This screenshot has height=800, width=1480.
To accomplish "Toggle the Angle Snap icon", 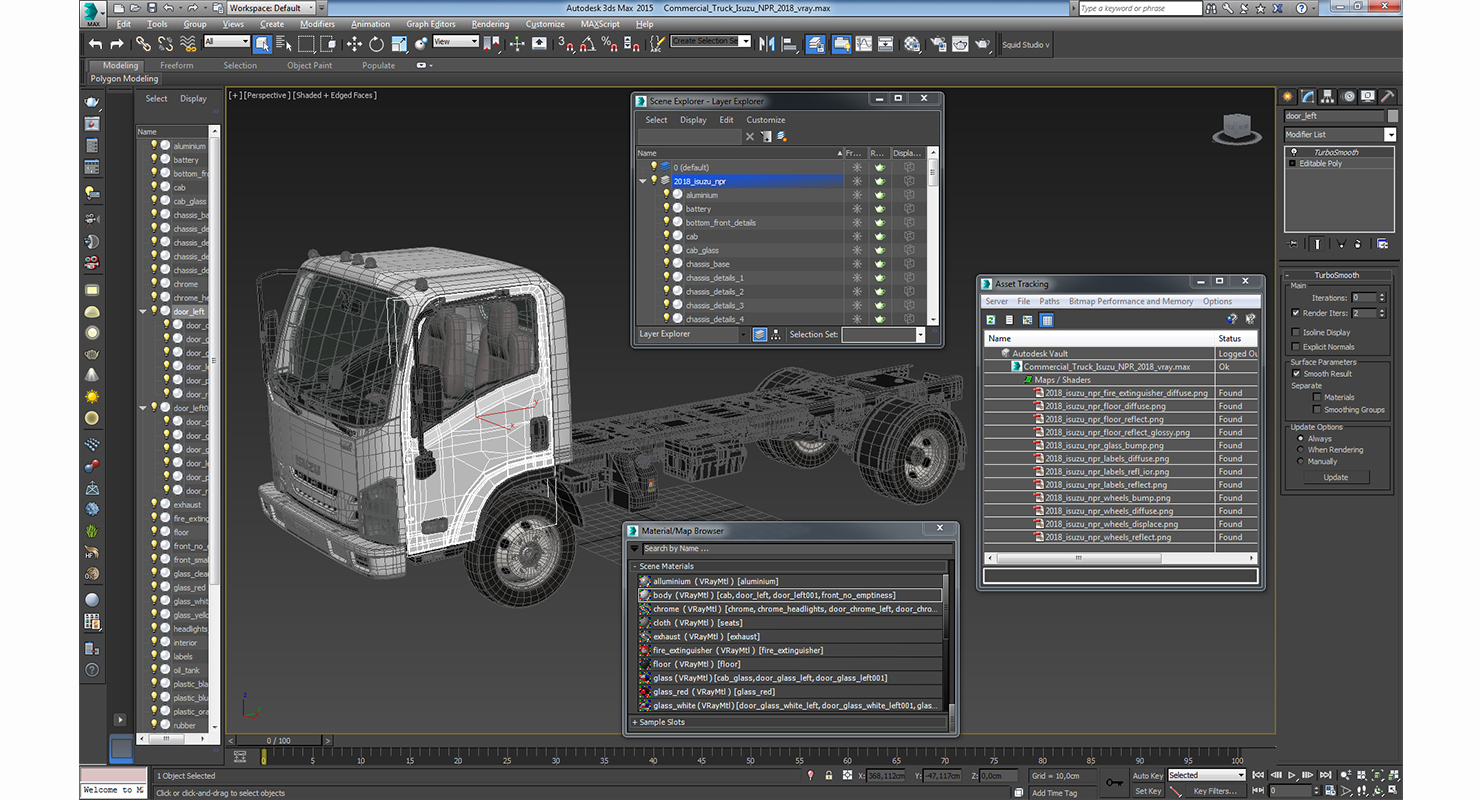I will tap(588, 44).
